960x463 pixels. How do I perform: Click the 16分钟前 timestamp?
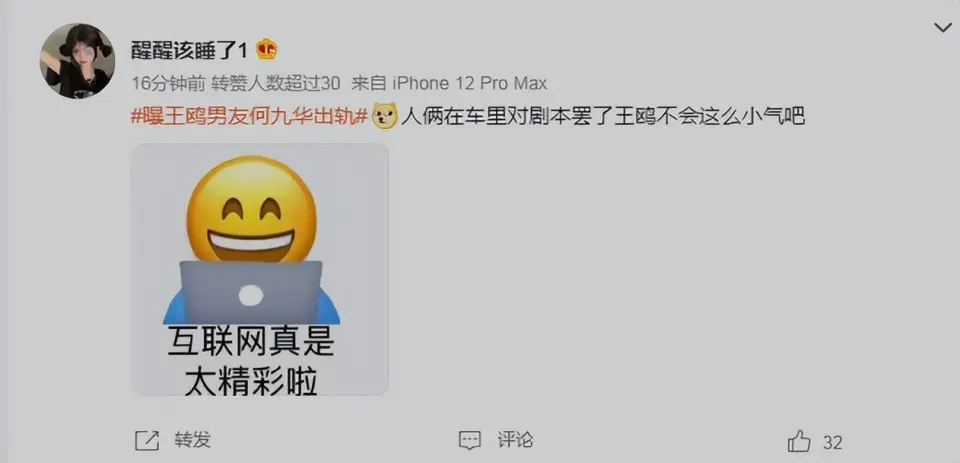(x=167, y=83)
